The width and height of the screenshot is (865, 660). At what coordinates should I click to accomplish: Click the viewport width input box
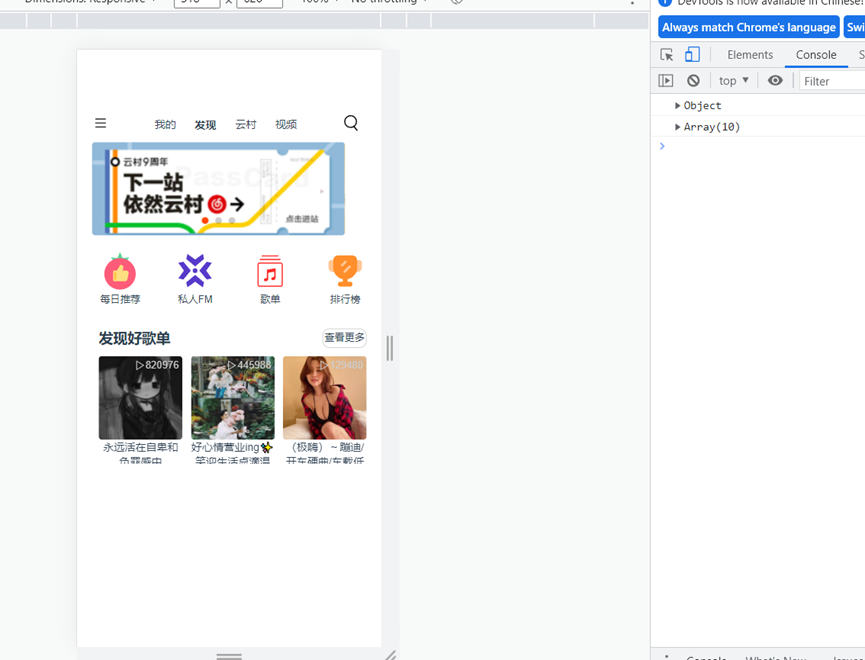tap(197, 2)
